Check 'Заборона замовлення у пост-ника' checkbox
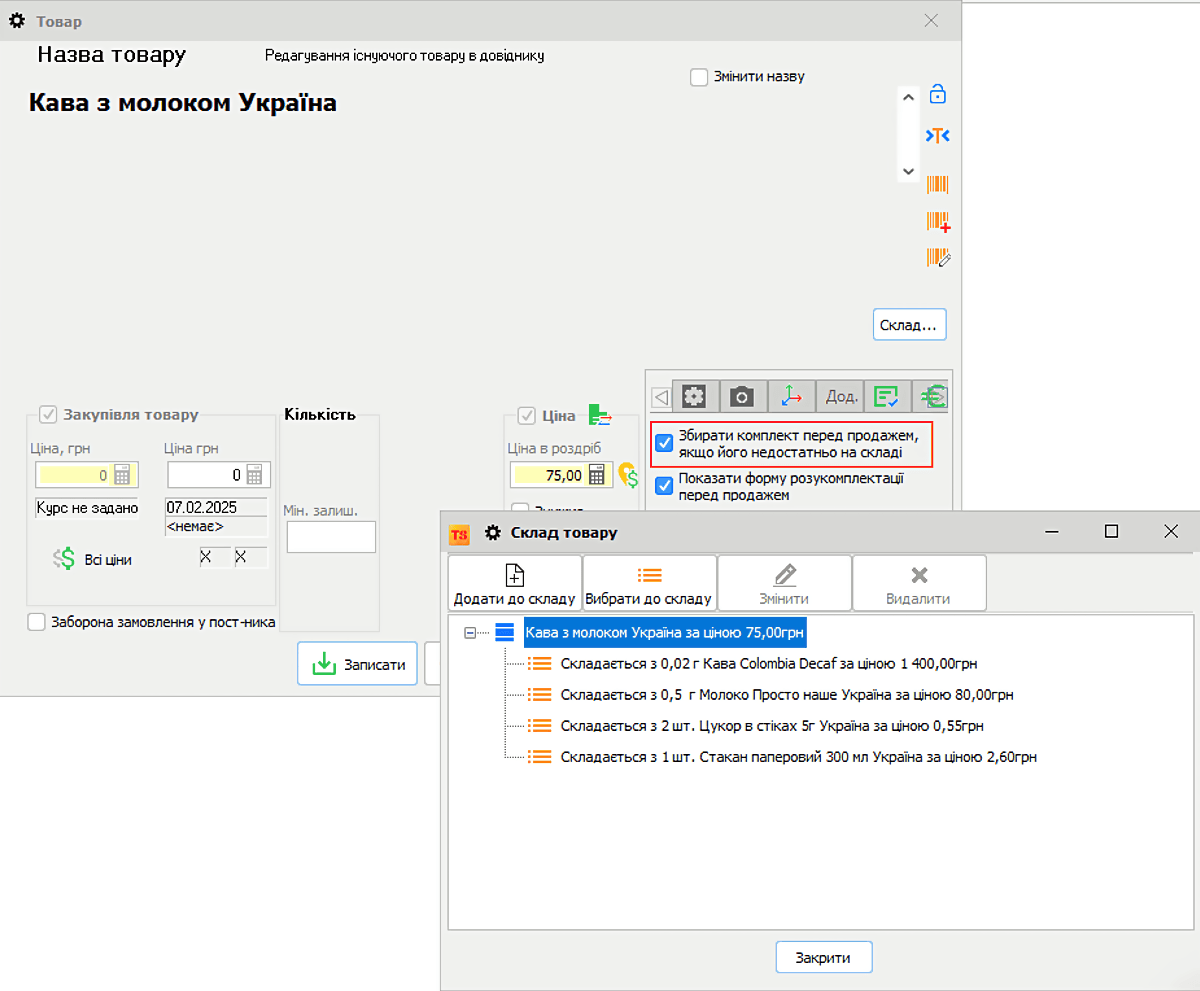Screen dimensions: 1200x991 pos(37,622)
